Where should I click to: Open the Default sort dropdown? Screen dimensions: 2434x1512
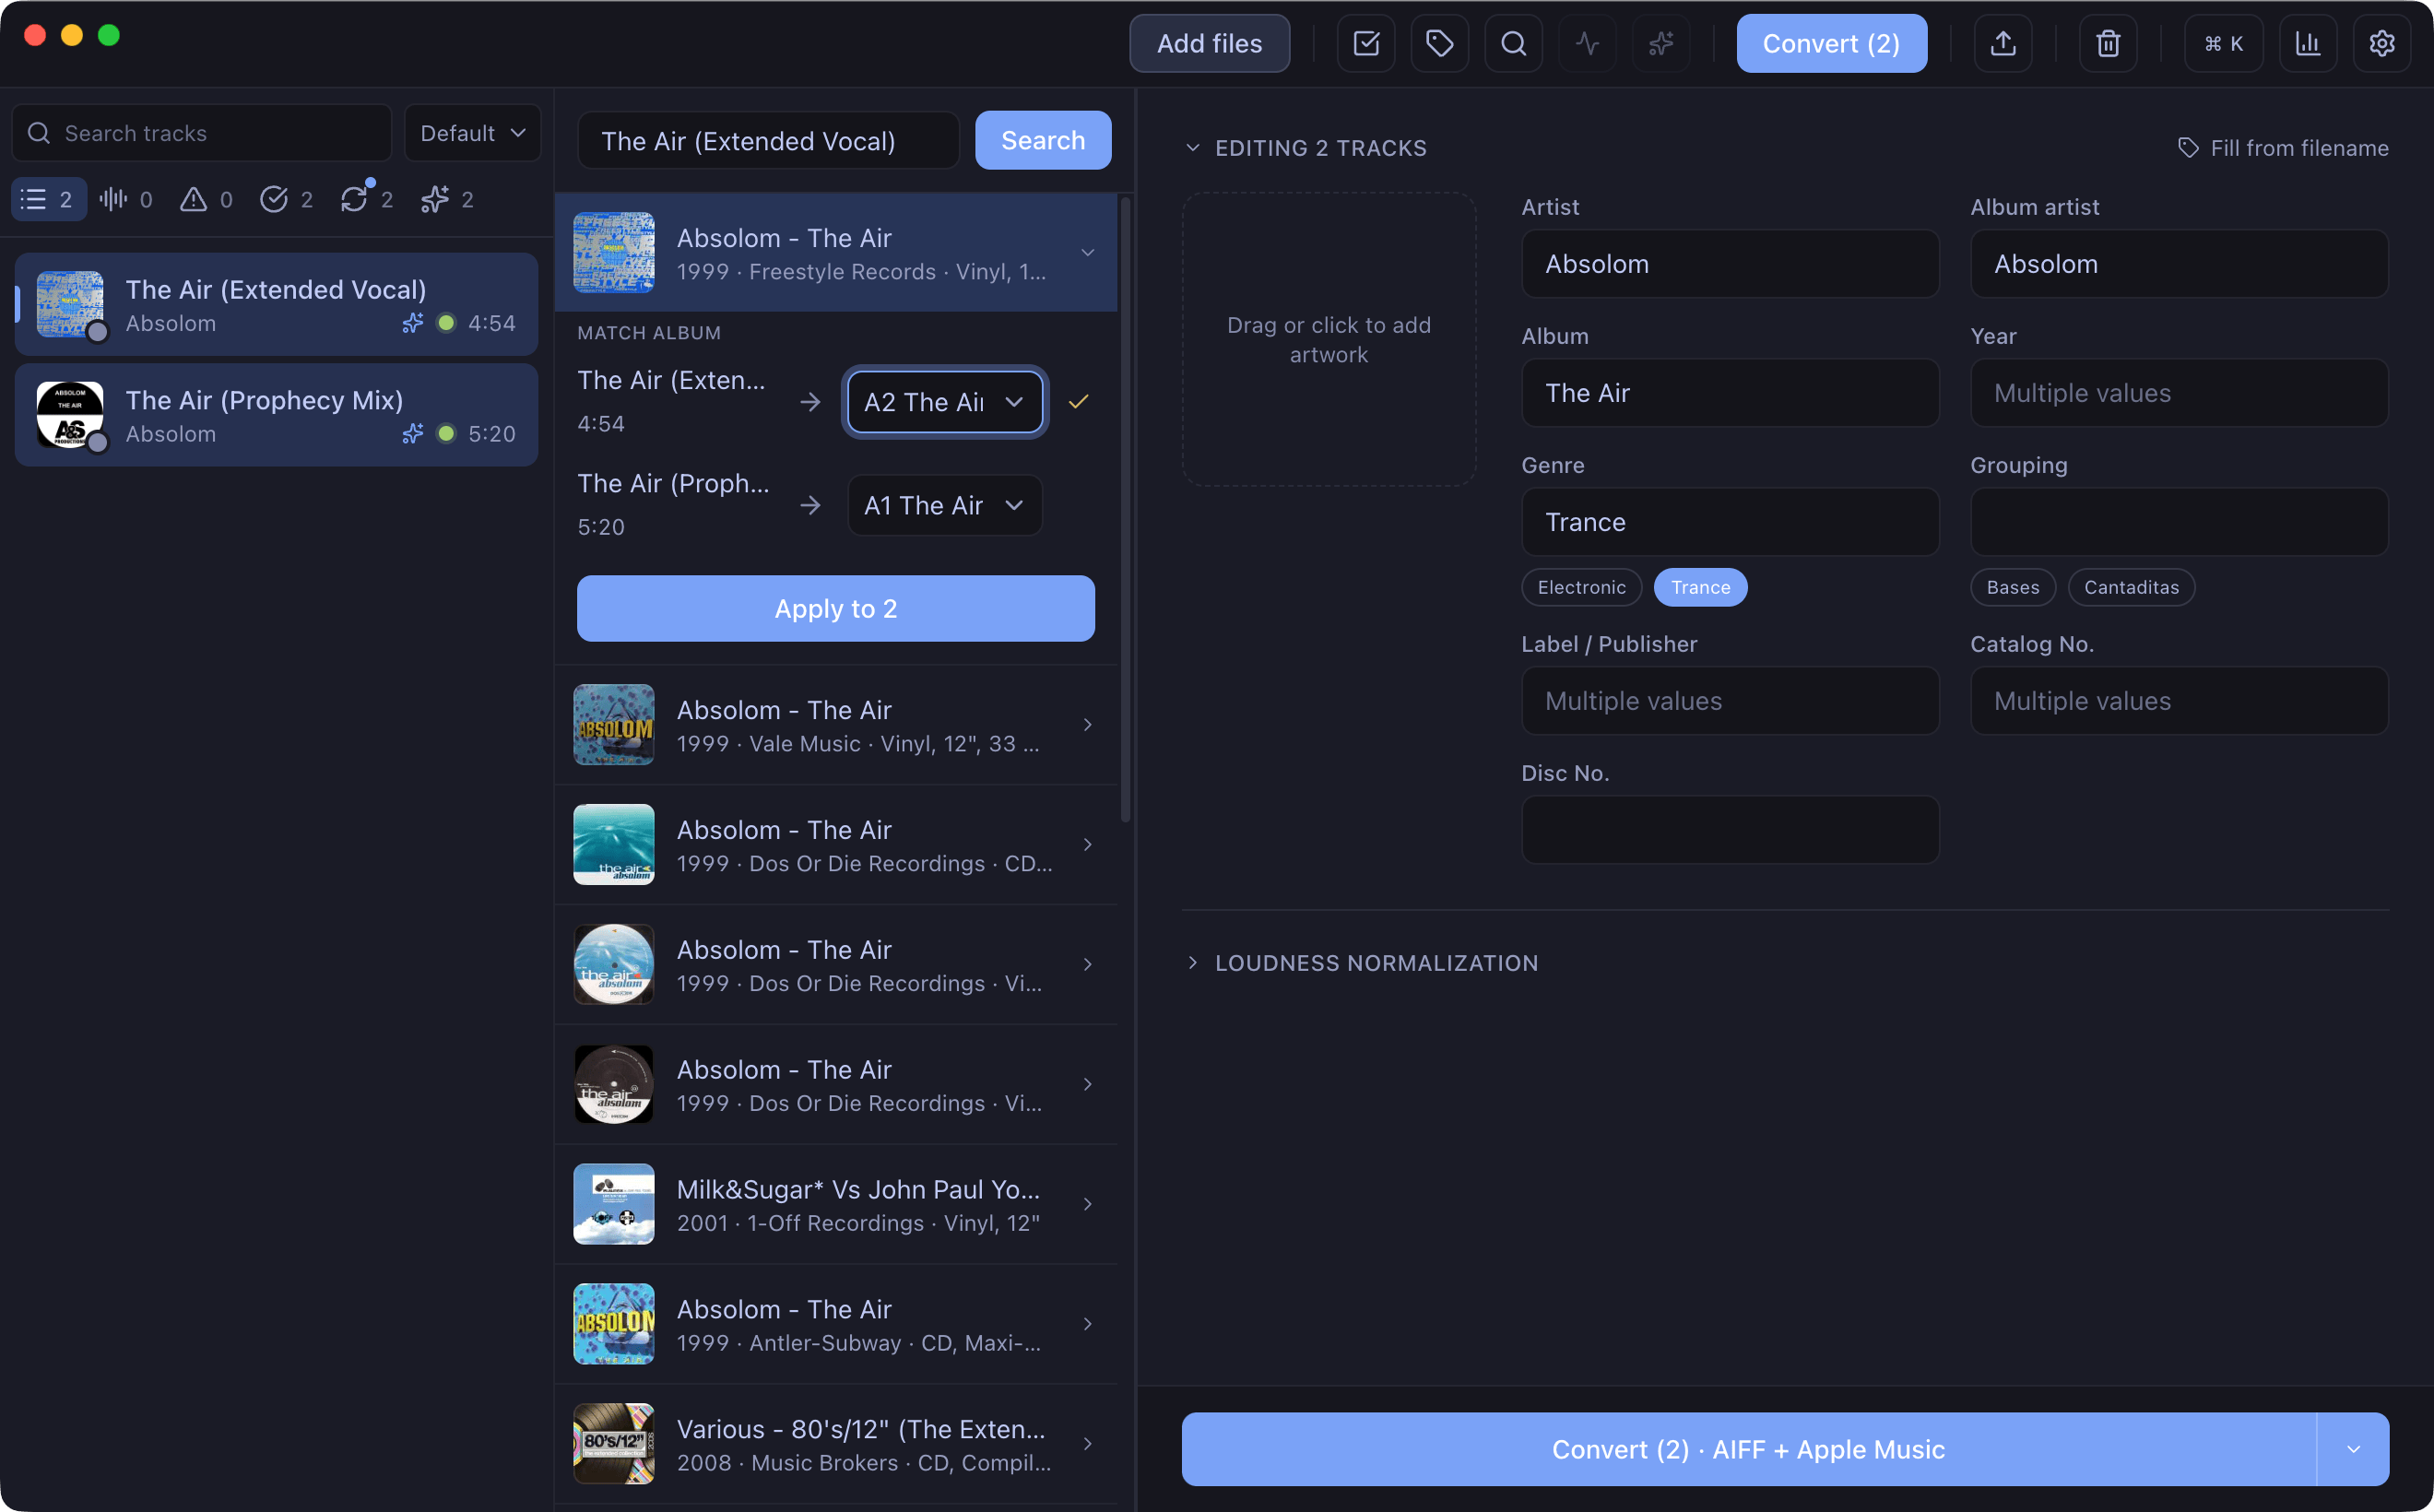(x=473, y=133)
